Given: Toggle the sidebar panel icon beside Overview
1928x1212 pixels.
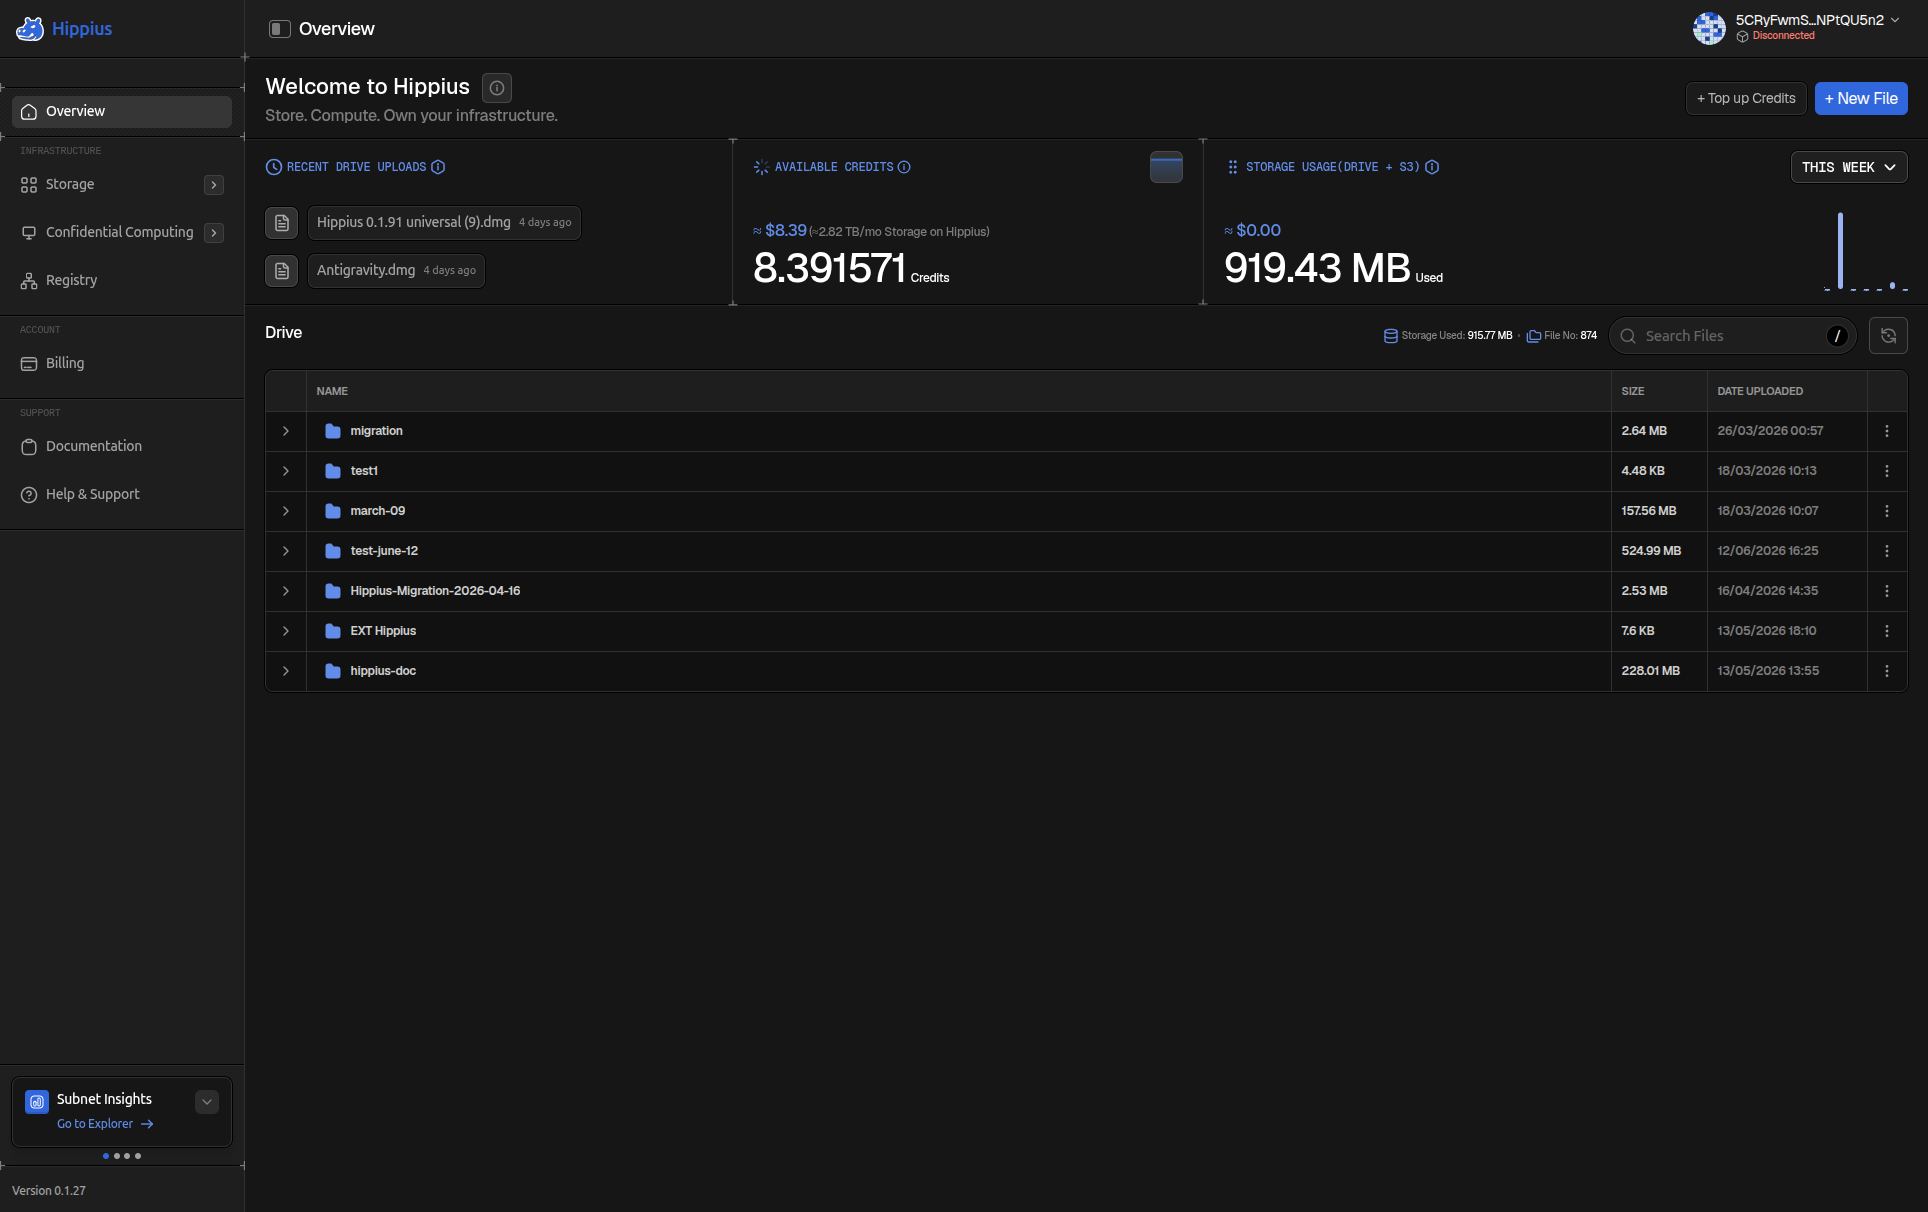Looking at the screenshot, I should (280, 29).
